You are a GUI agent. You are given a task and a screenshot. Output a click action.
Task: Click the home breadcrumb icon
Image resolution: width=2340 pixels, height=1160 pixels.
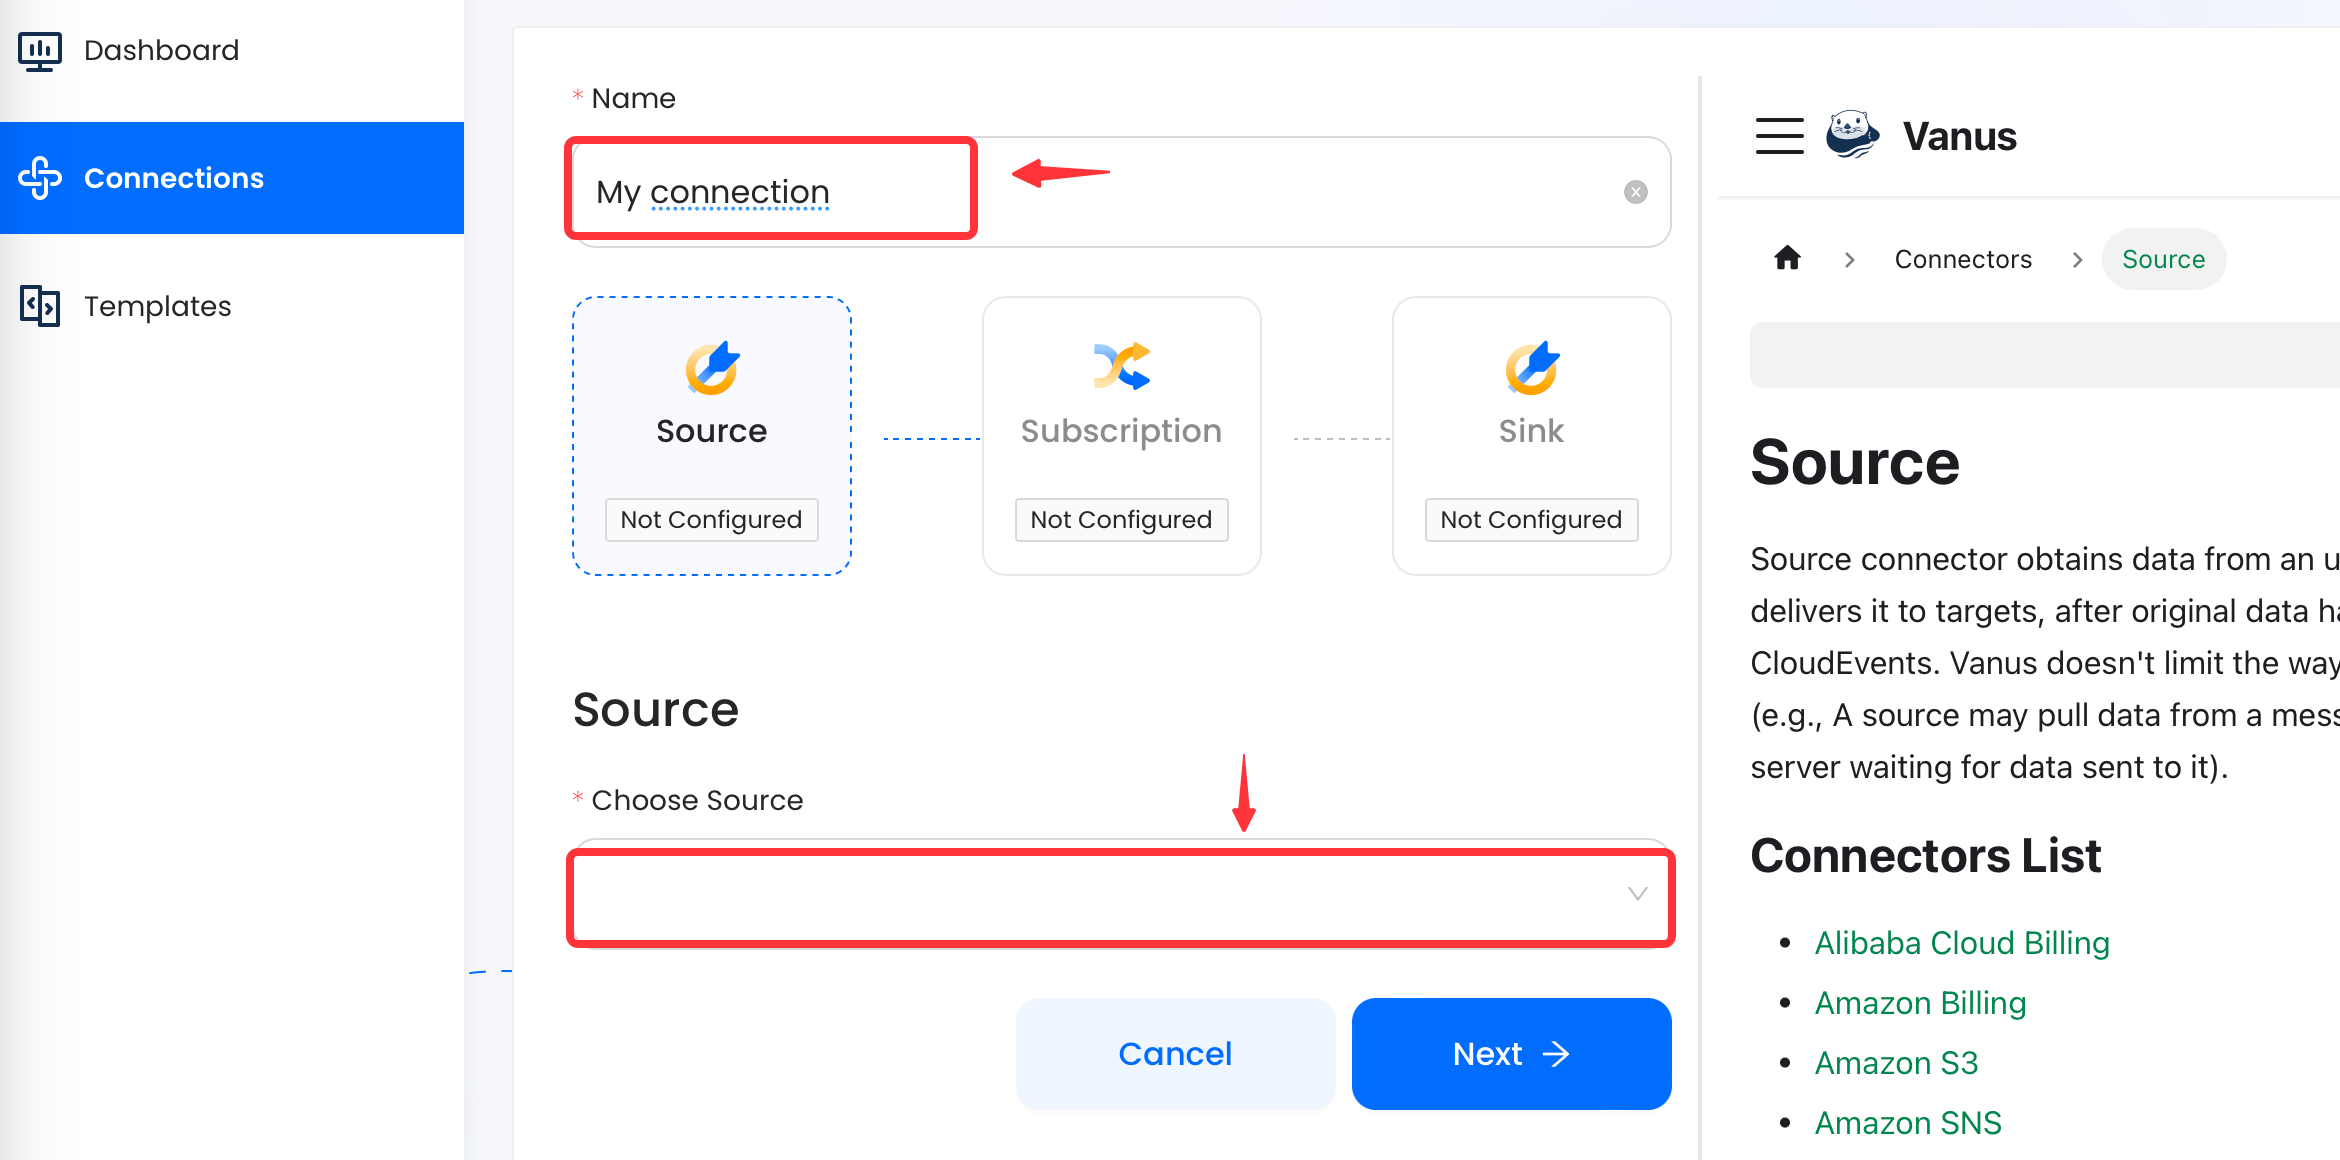(1787, 259)
